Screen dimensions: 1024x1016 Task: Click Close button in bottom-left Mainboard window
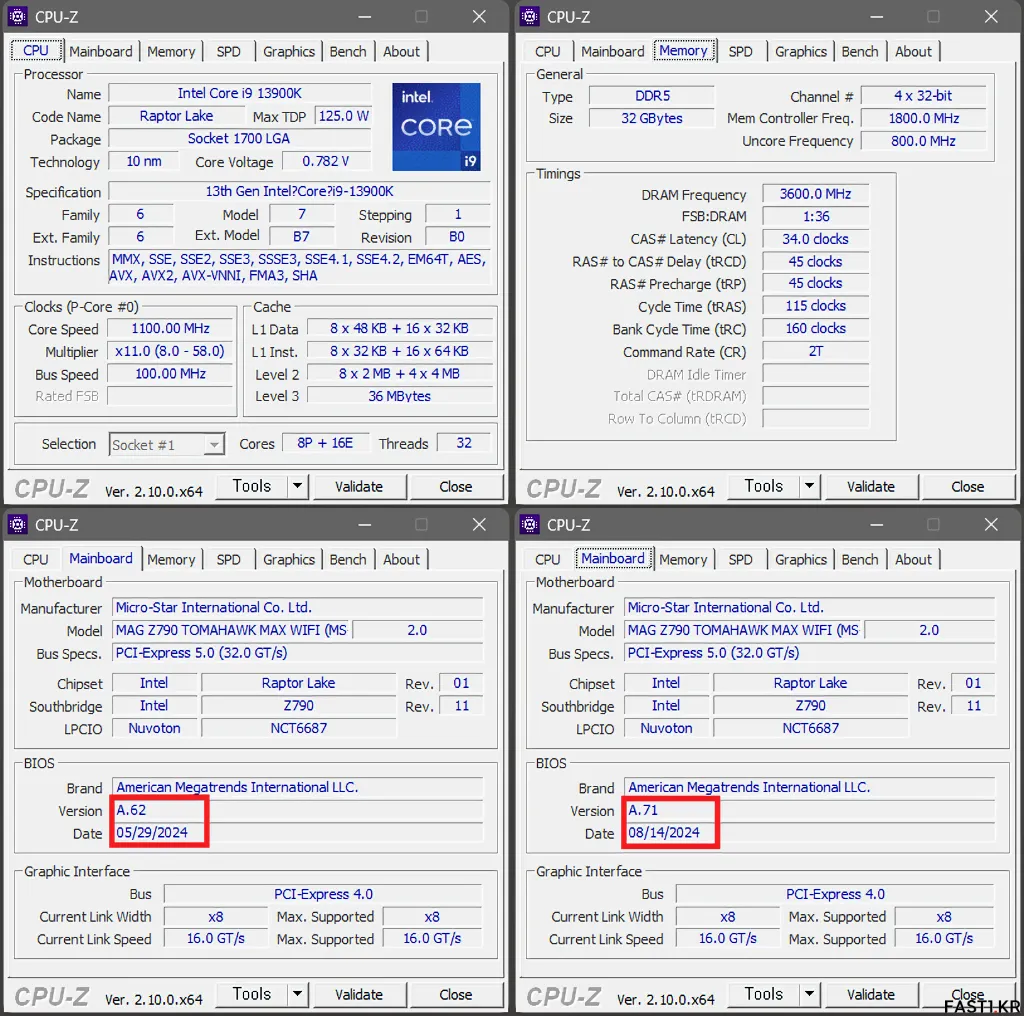456,995
